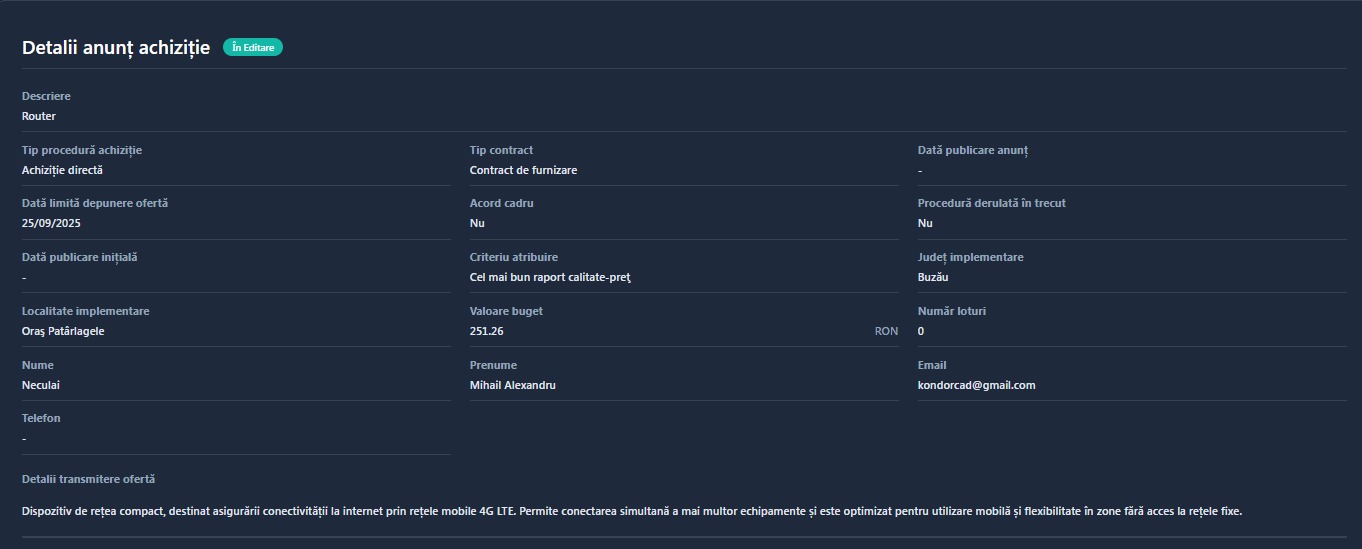Click the Achiziție directă procedure value
The width and height of the screenshot is (1362, 549).
(62, 170)
